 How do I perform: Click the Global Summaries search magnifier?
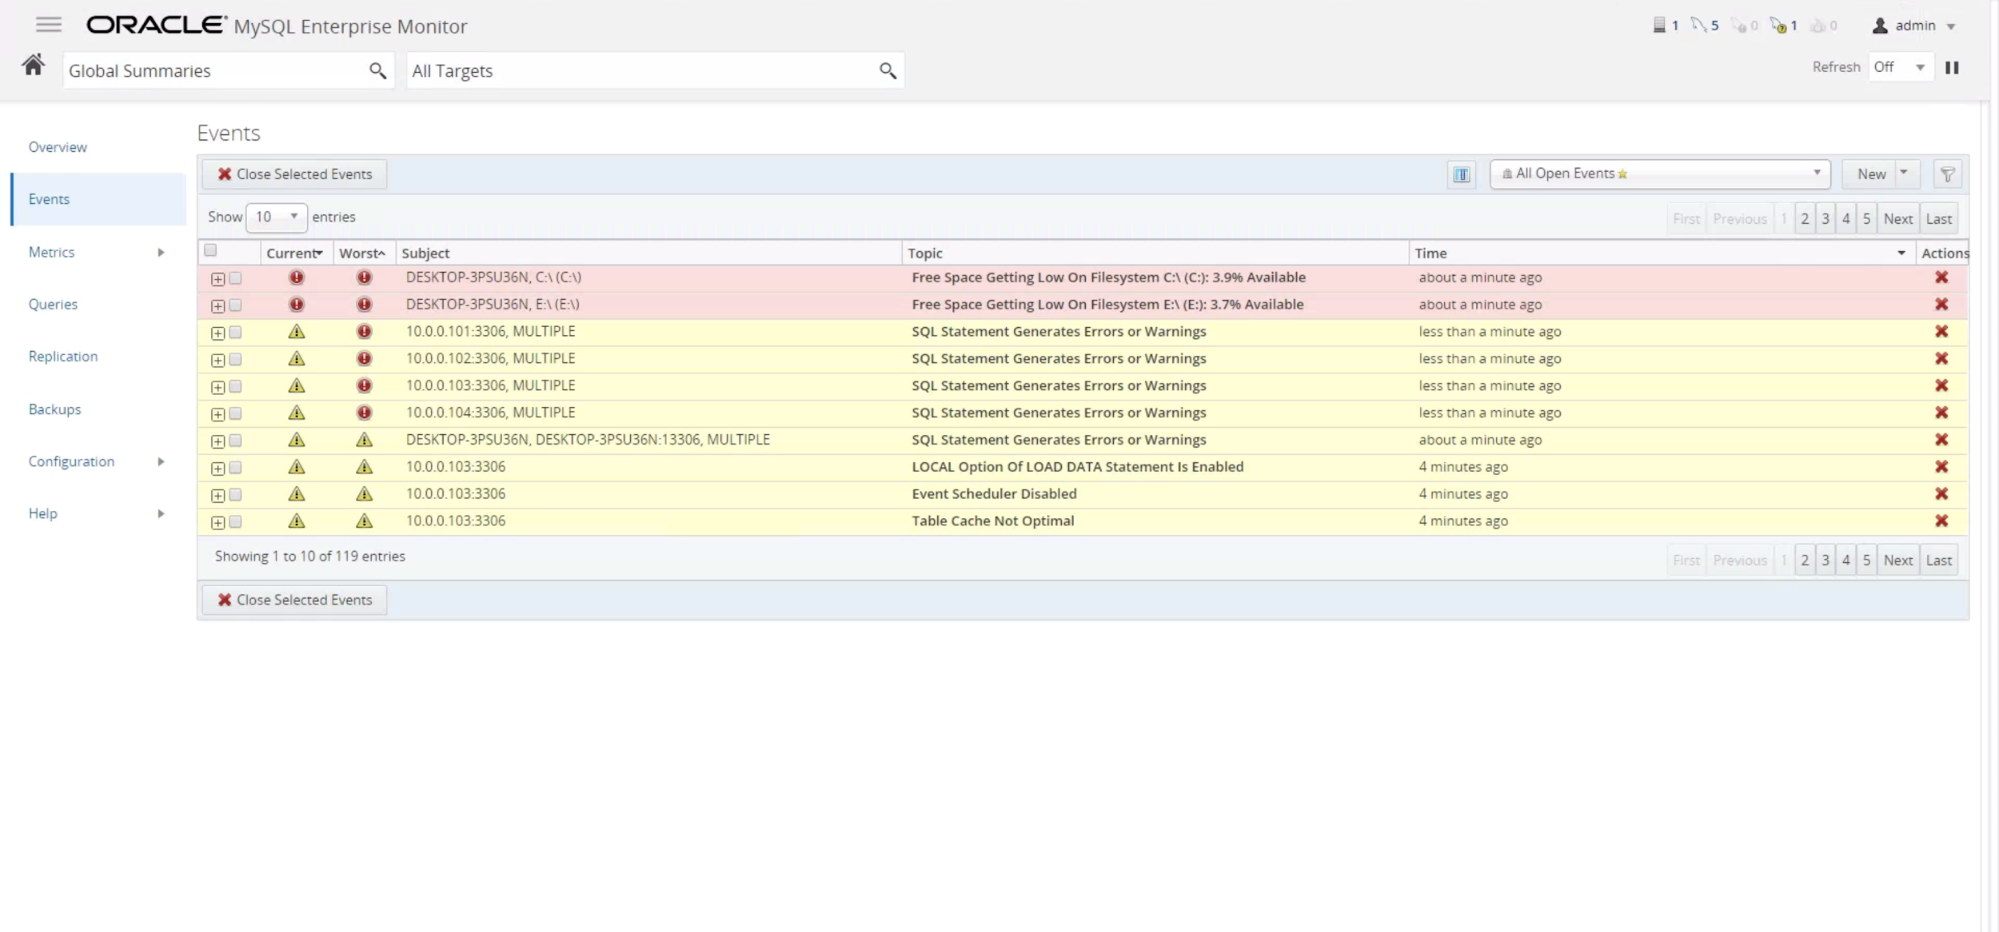tap(377, 70)
